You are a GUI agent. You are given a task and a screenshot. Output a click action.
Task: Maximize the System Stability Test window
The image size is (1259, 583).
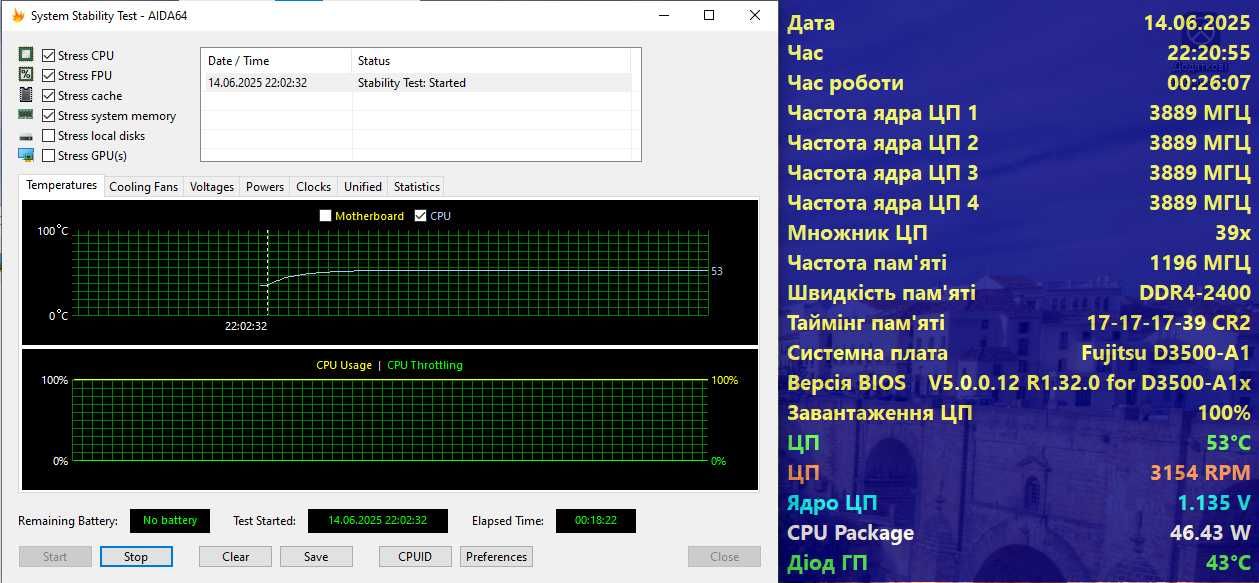click(x=709, y=15)
